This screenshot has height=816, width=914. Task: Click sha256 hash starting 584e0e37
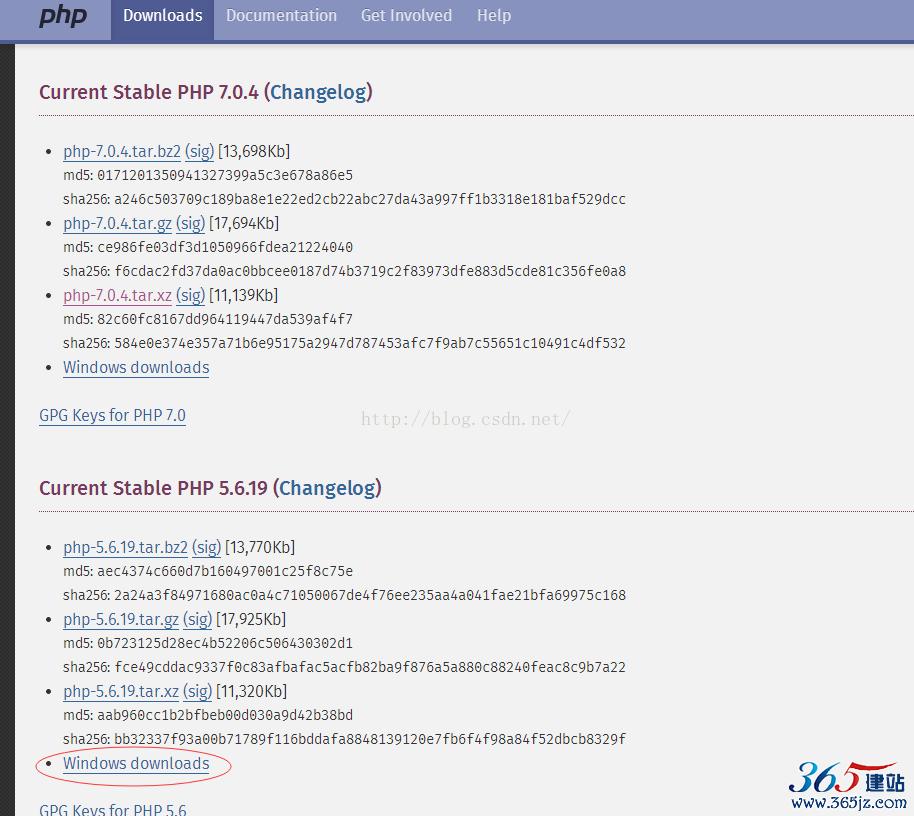click(x=370, y=343)
